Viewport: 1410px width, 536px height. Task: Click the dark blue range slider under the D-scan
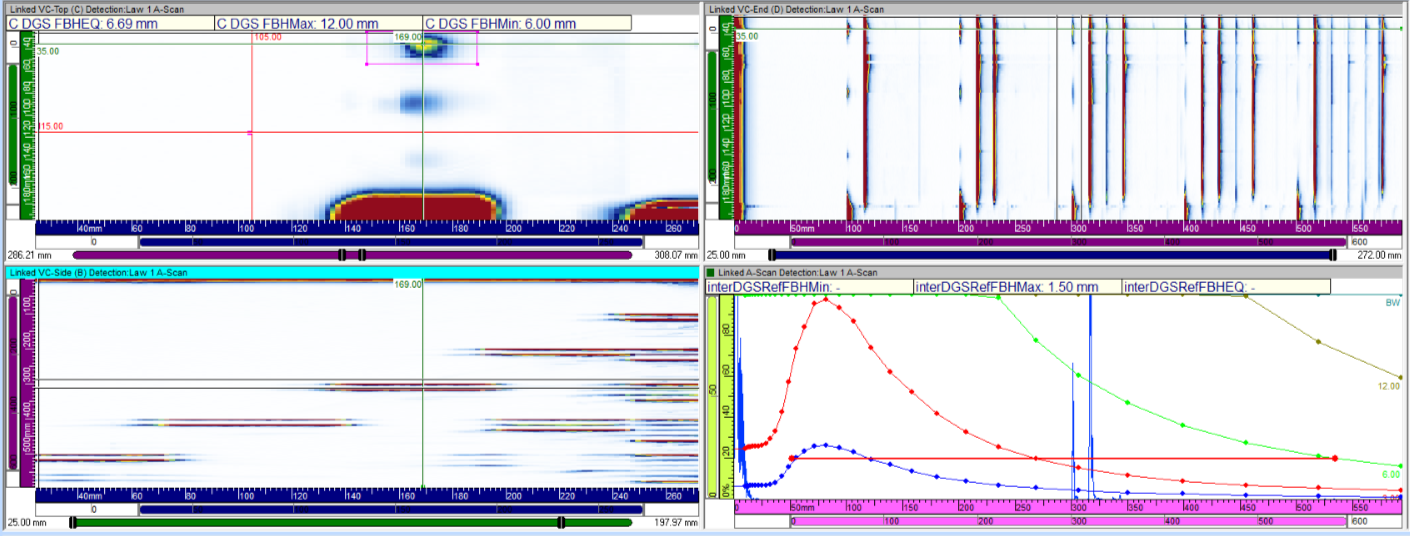click(x=1050, y=255)
